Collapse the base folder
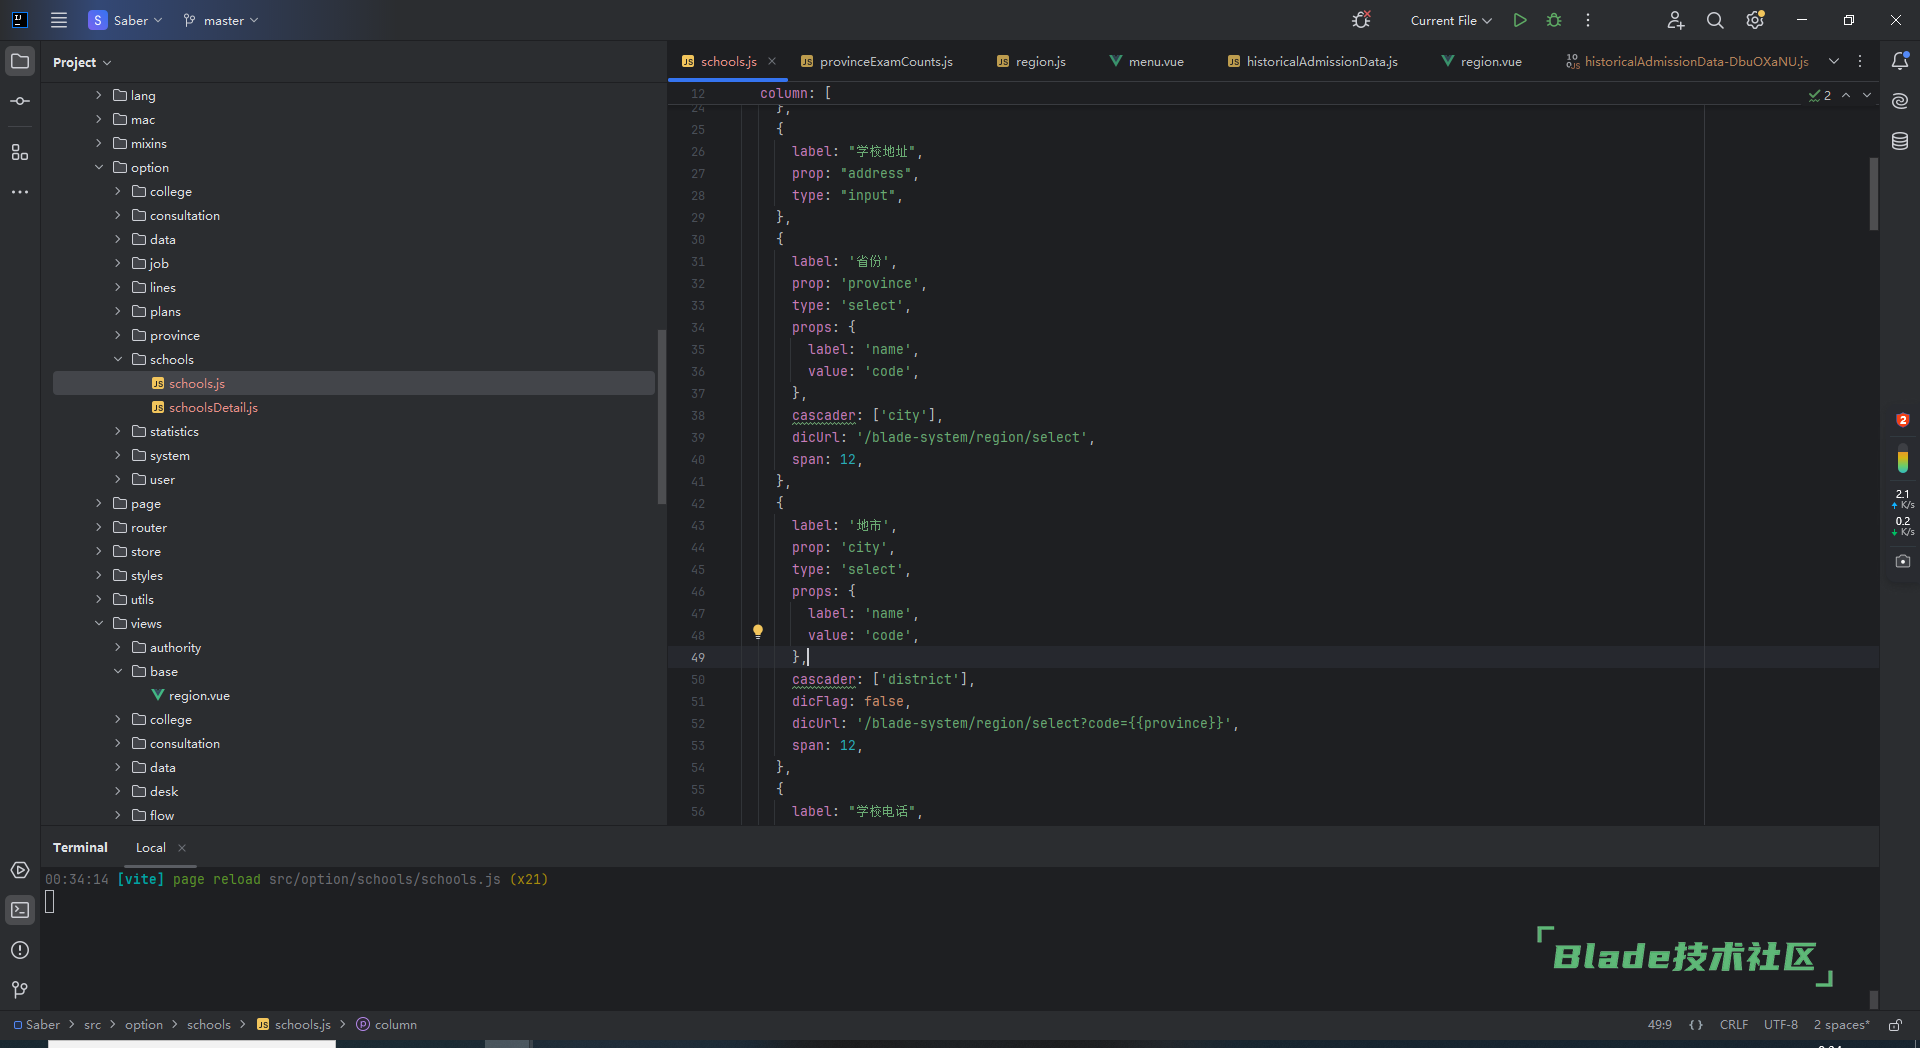 [118, 671]
